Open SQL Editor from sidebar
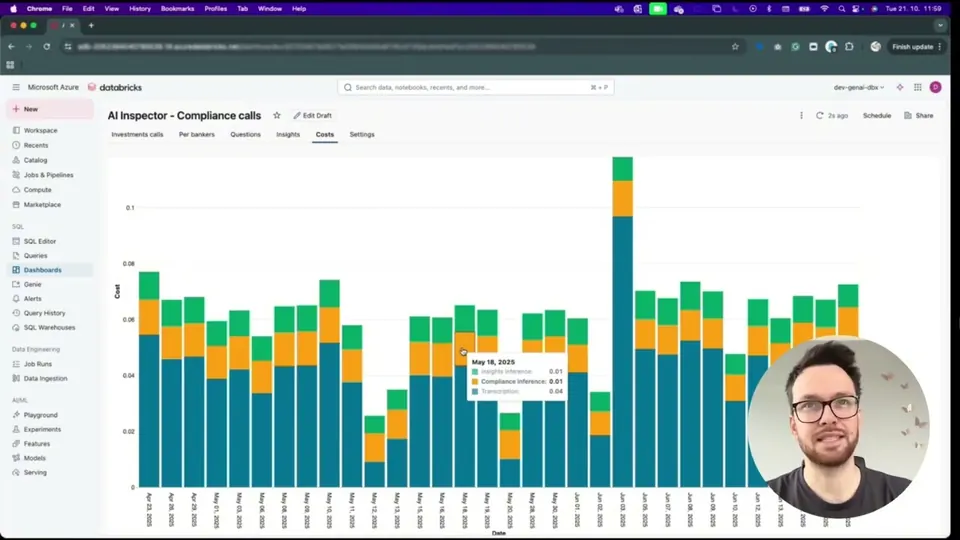Screen dimensions: 960x540 point(40,241)
